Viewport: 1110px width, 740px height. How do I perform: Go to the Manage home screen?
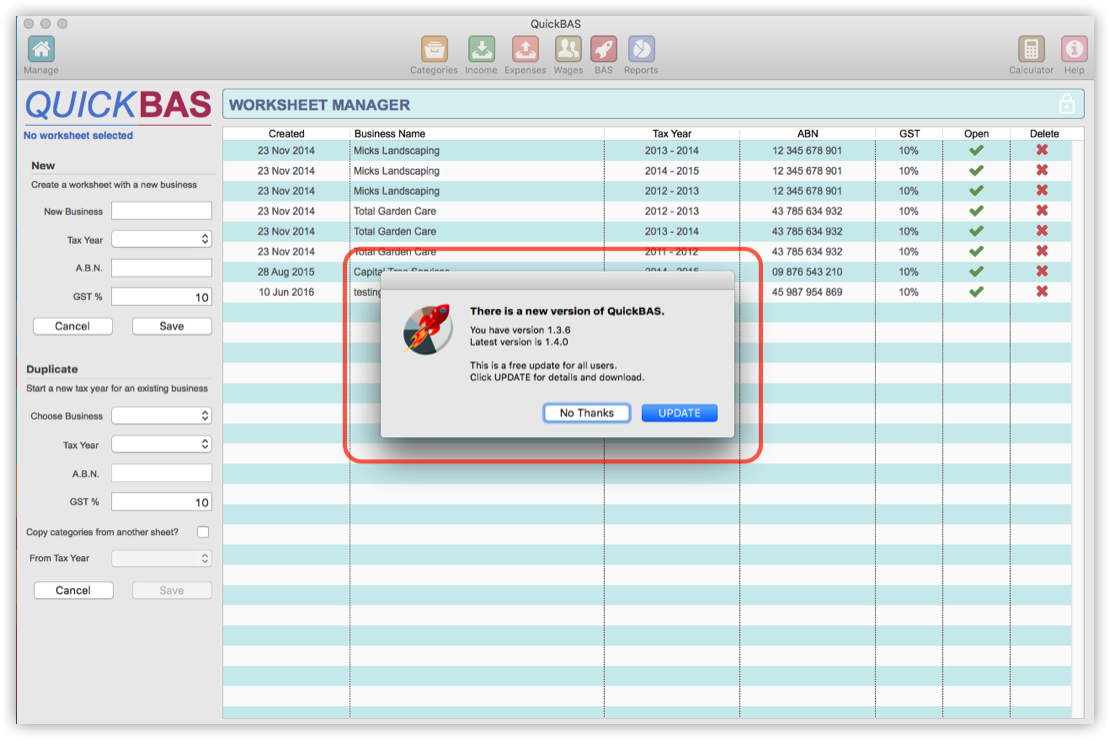coord(40,50)
